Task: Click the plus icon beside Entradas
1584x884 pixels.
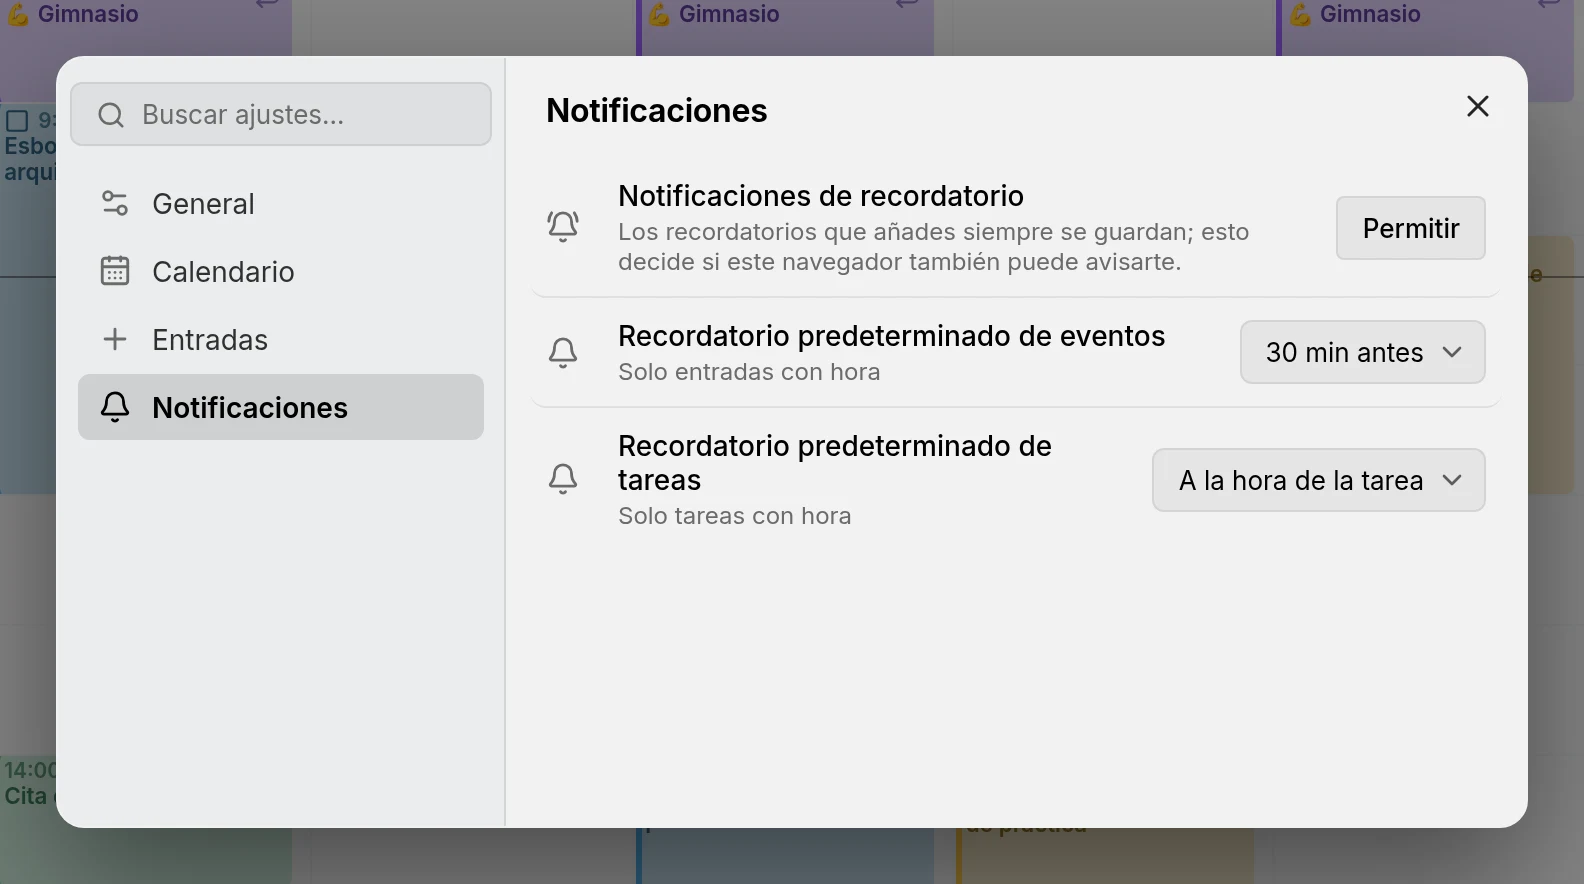Action: (115, 339)
